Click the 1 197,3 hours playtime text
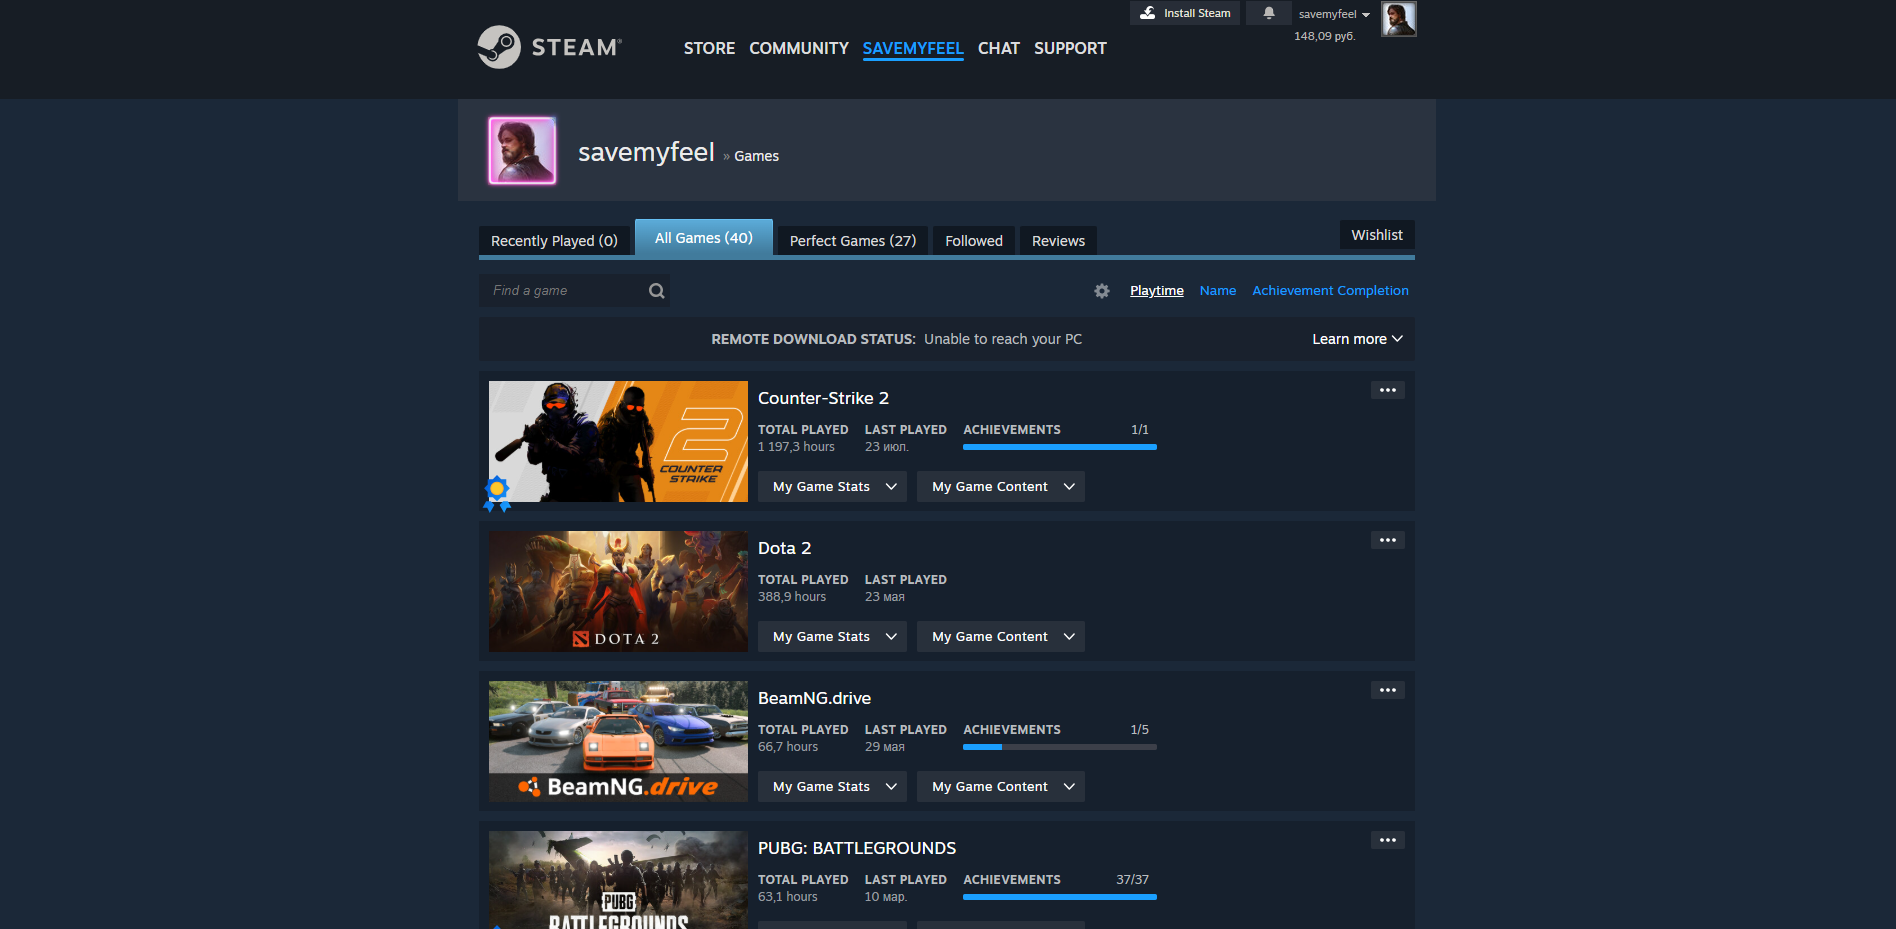1896x929 pixels. pos(796,447)
